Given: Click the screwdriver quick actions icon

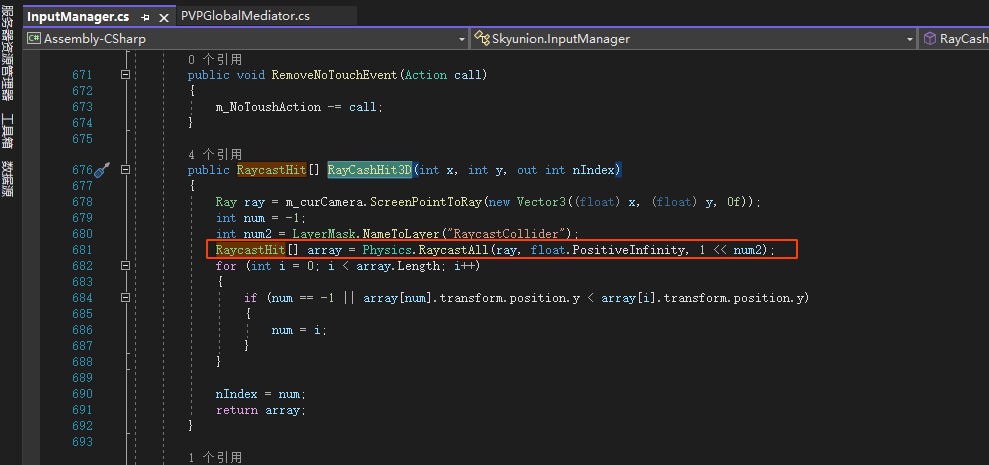Looking at the screenshot, I should tap(101, 170).
